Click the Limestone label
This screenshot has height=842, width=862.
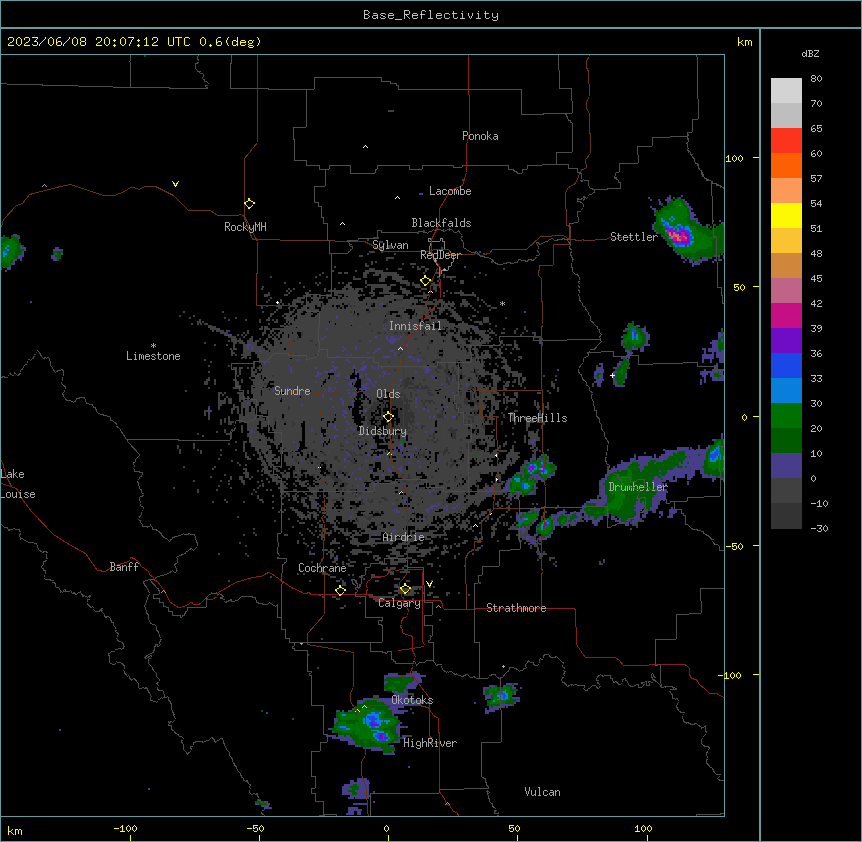pos(153,356)
